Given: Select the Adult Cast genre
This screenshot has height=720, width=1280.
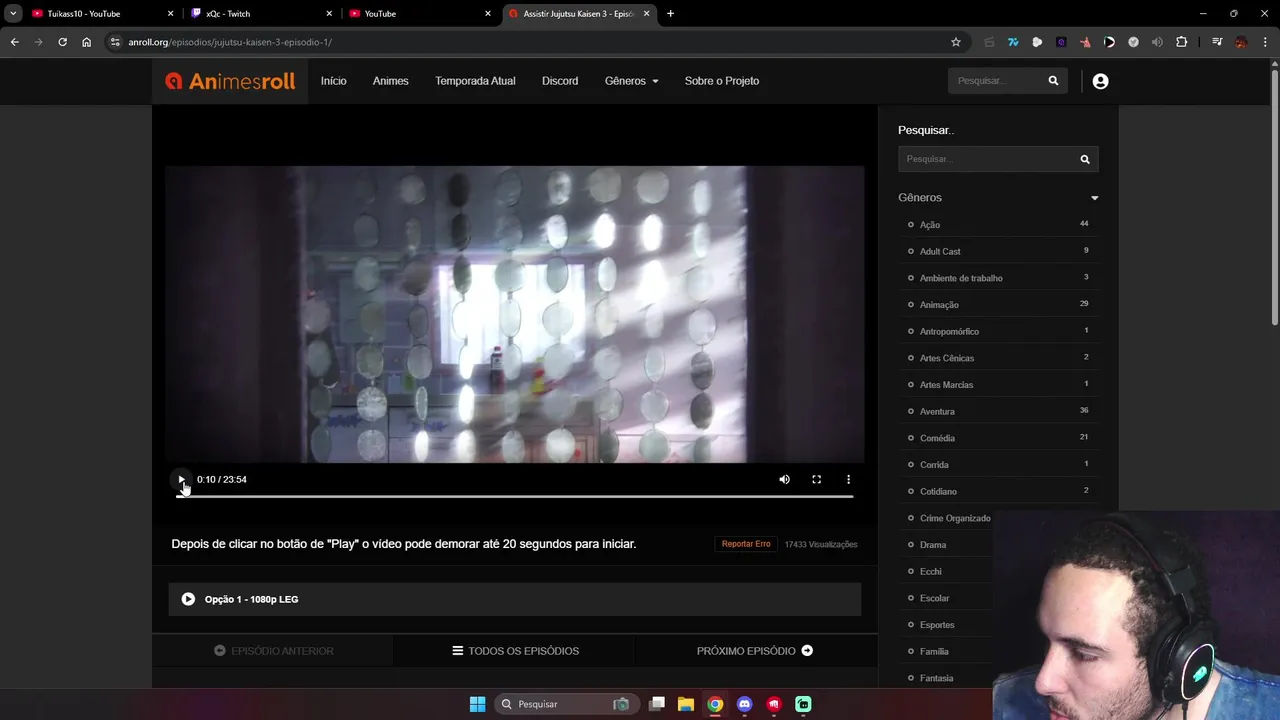Looking at the screenshot, I should point(940,252).
